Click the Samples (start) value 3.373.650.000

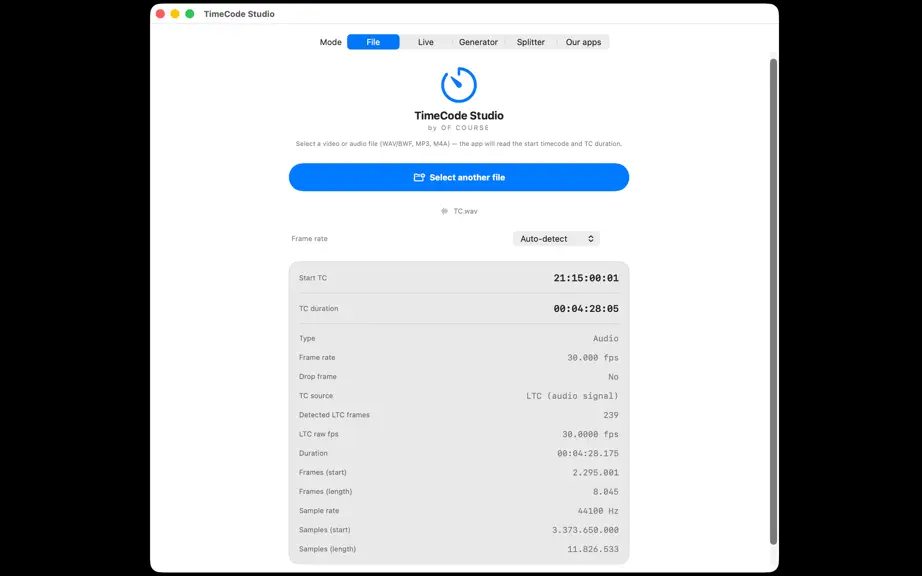point(585,530)
